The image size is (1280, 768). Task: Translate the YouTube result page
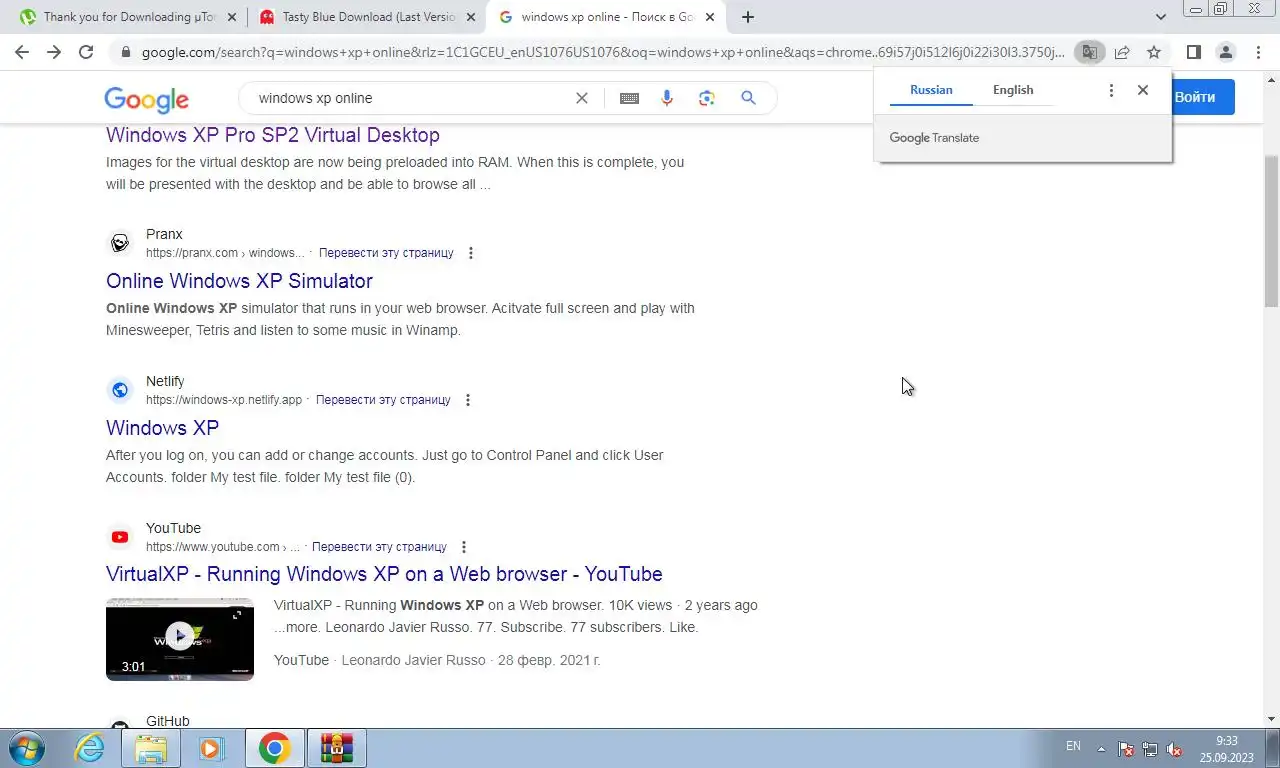(x=379, y=547)
